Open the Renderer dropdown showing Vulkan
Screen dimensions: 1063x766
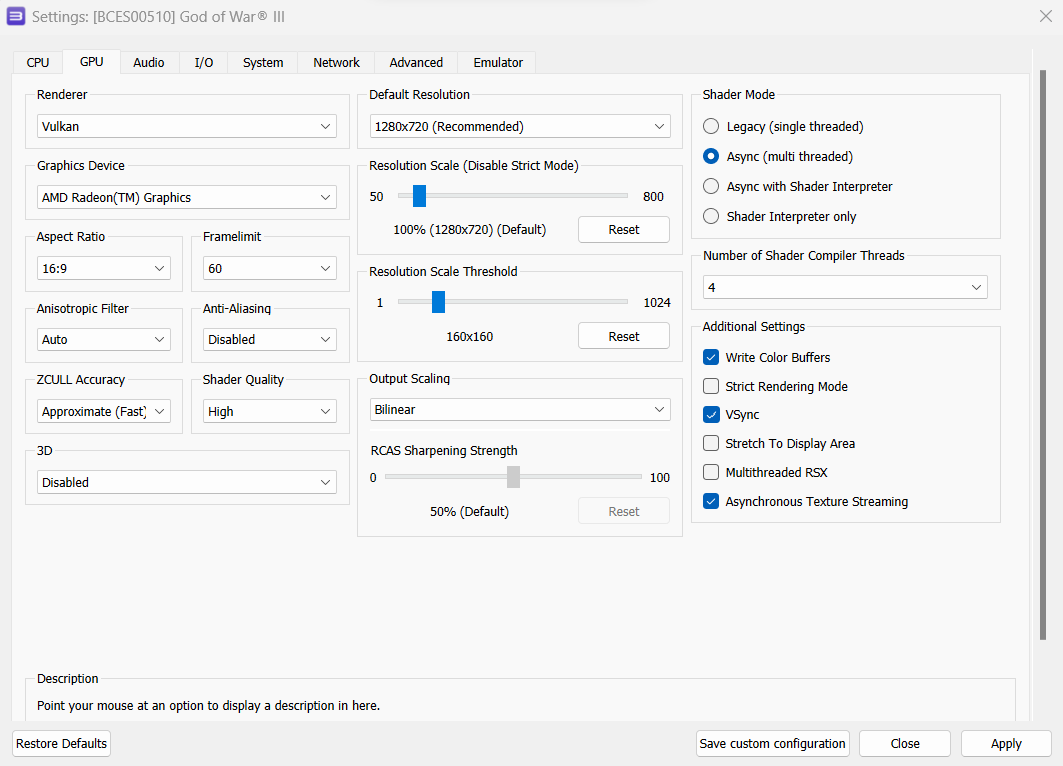tap(186, 126)
